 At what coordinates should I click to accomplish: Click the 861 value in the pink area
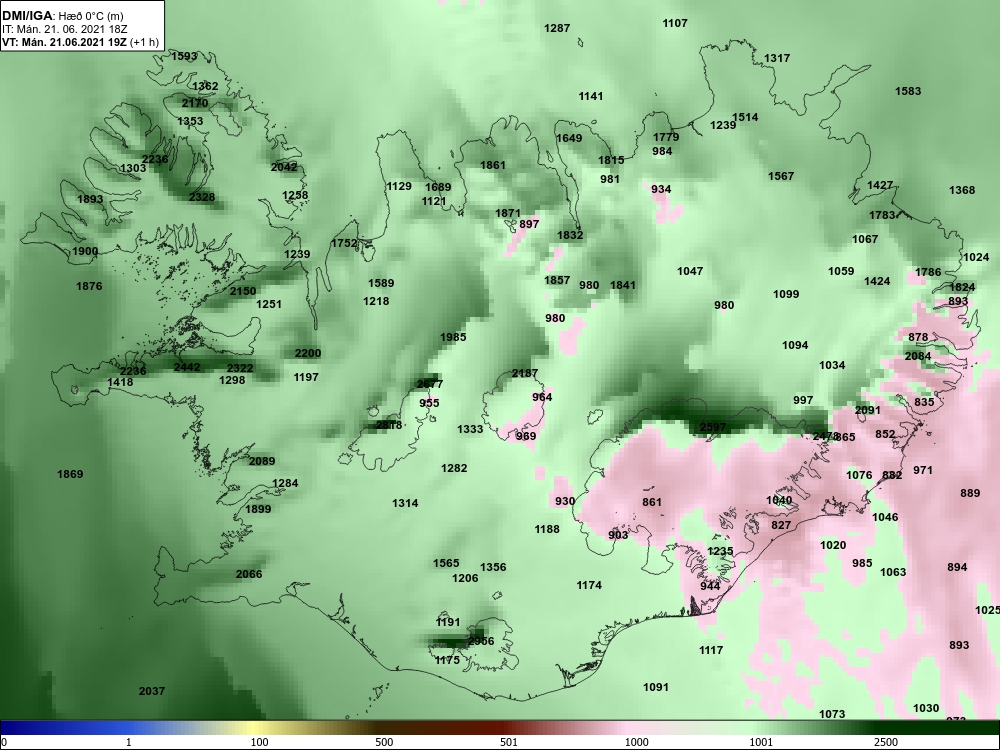(652, 502)
